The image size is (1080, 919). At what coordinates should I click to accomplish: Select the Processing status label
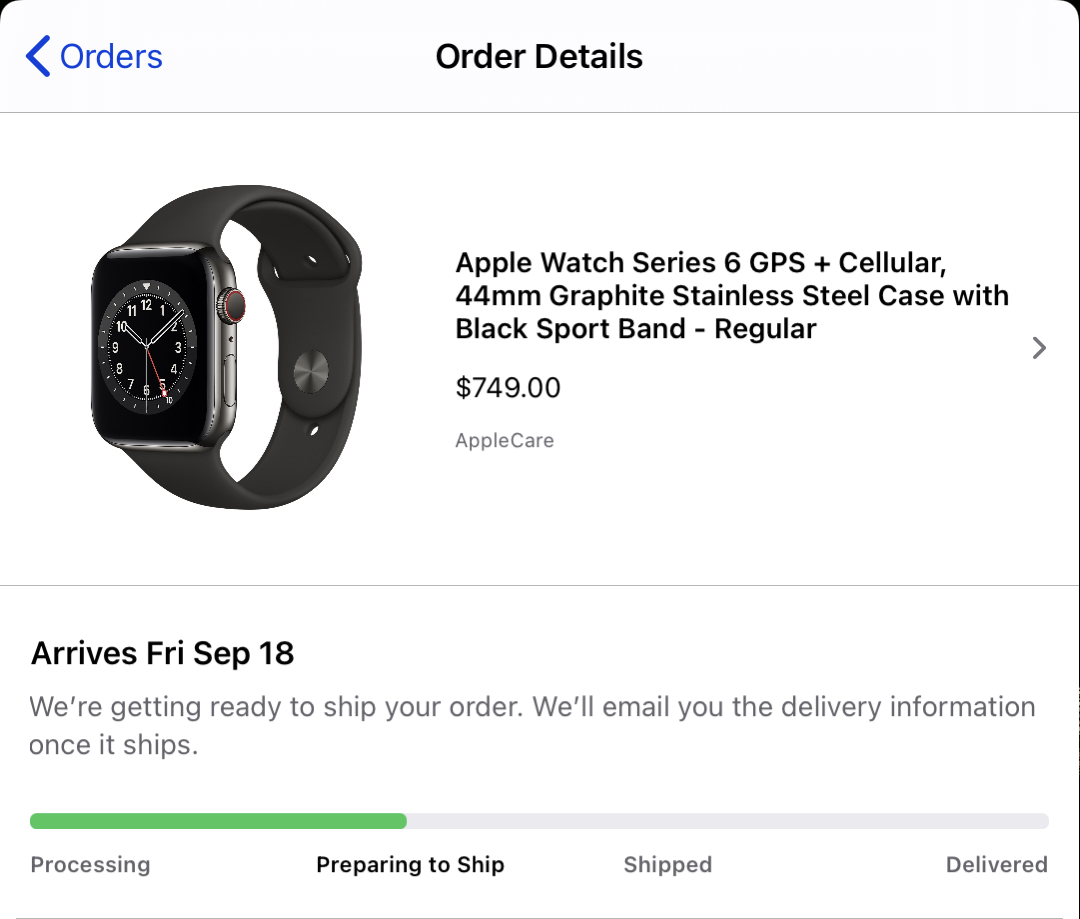coord(90,865)
